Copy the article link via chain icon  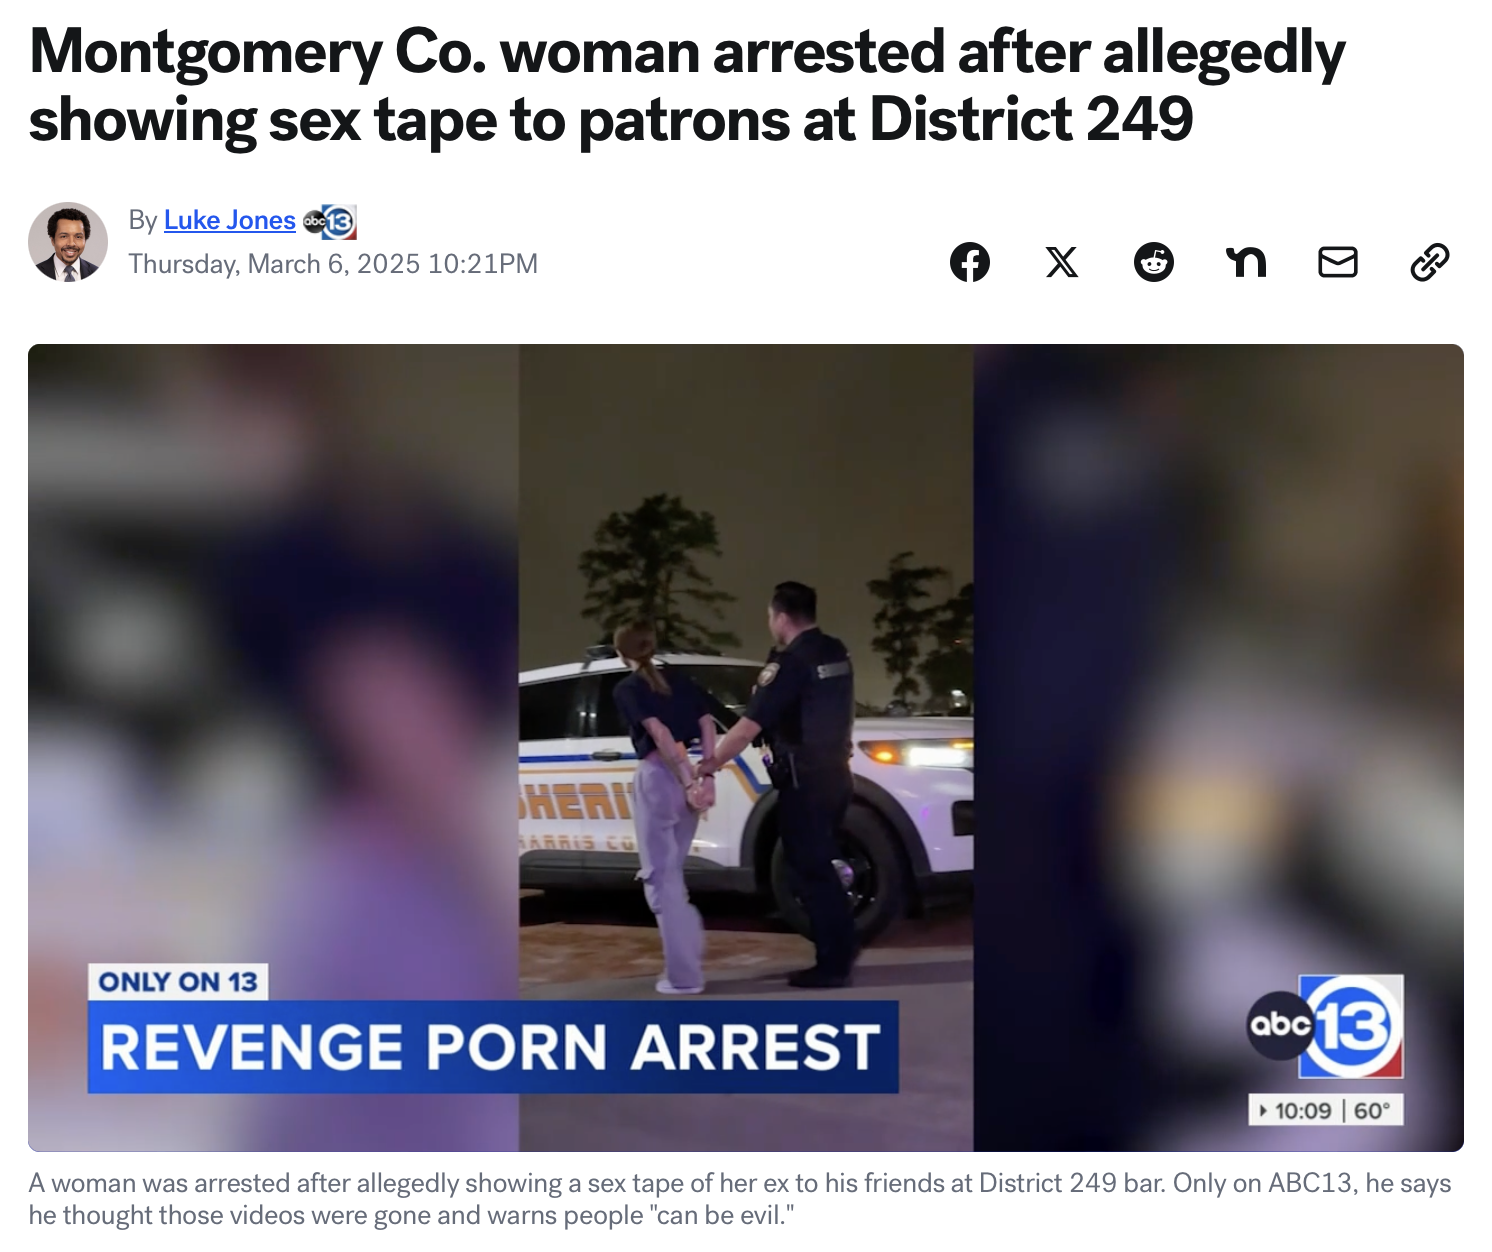(x=1429, y=262)
